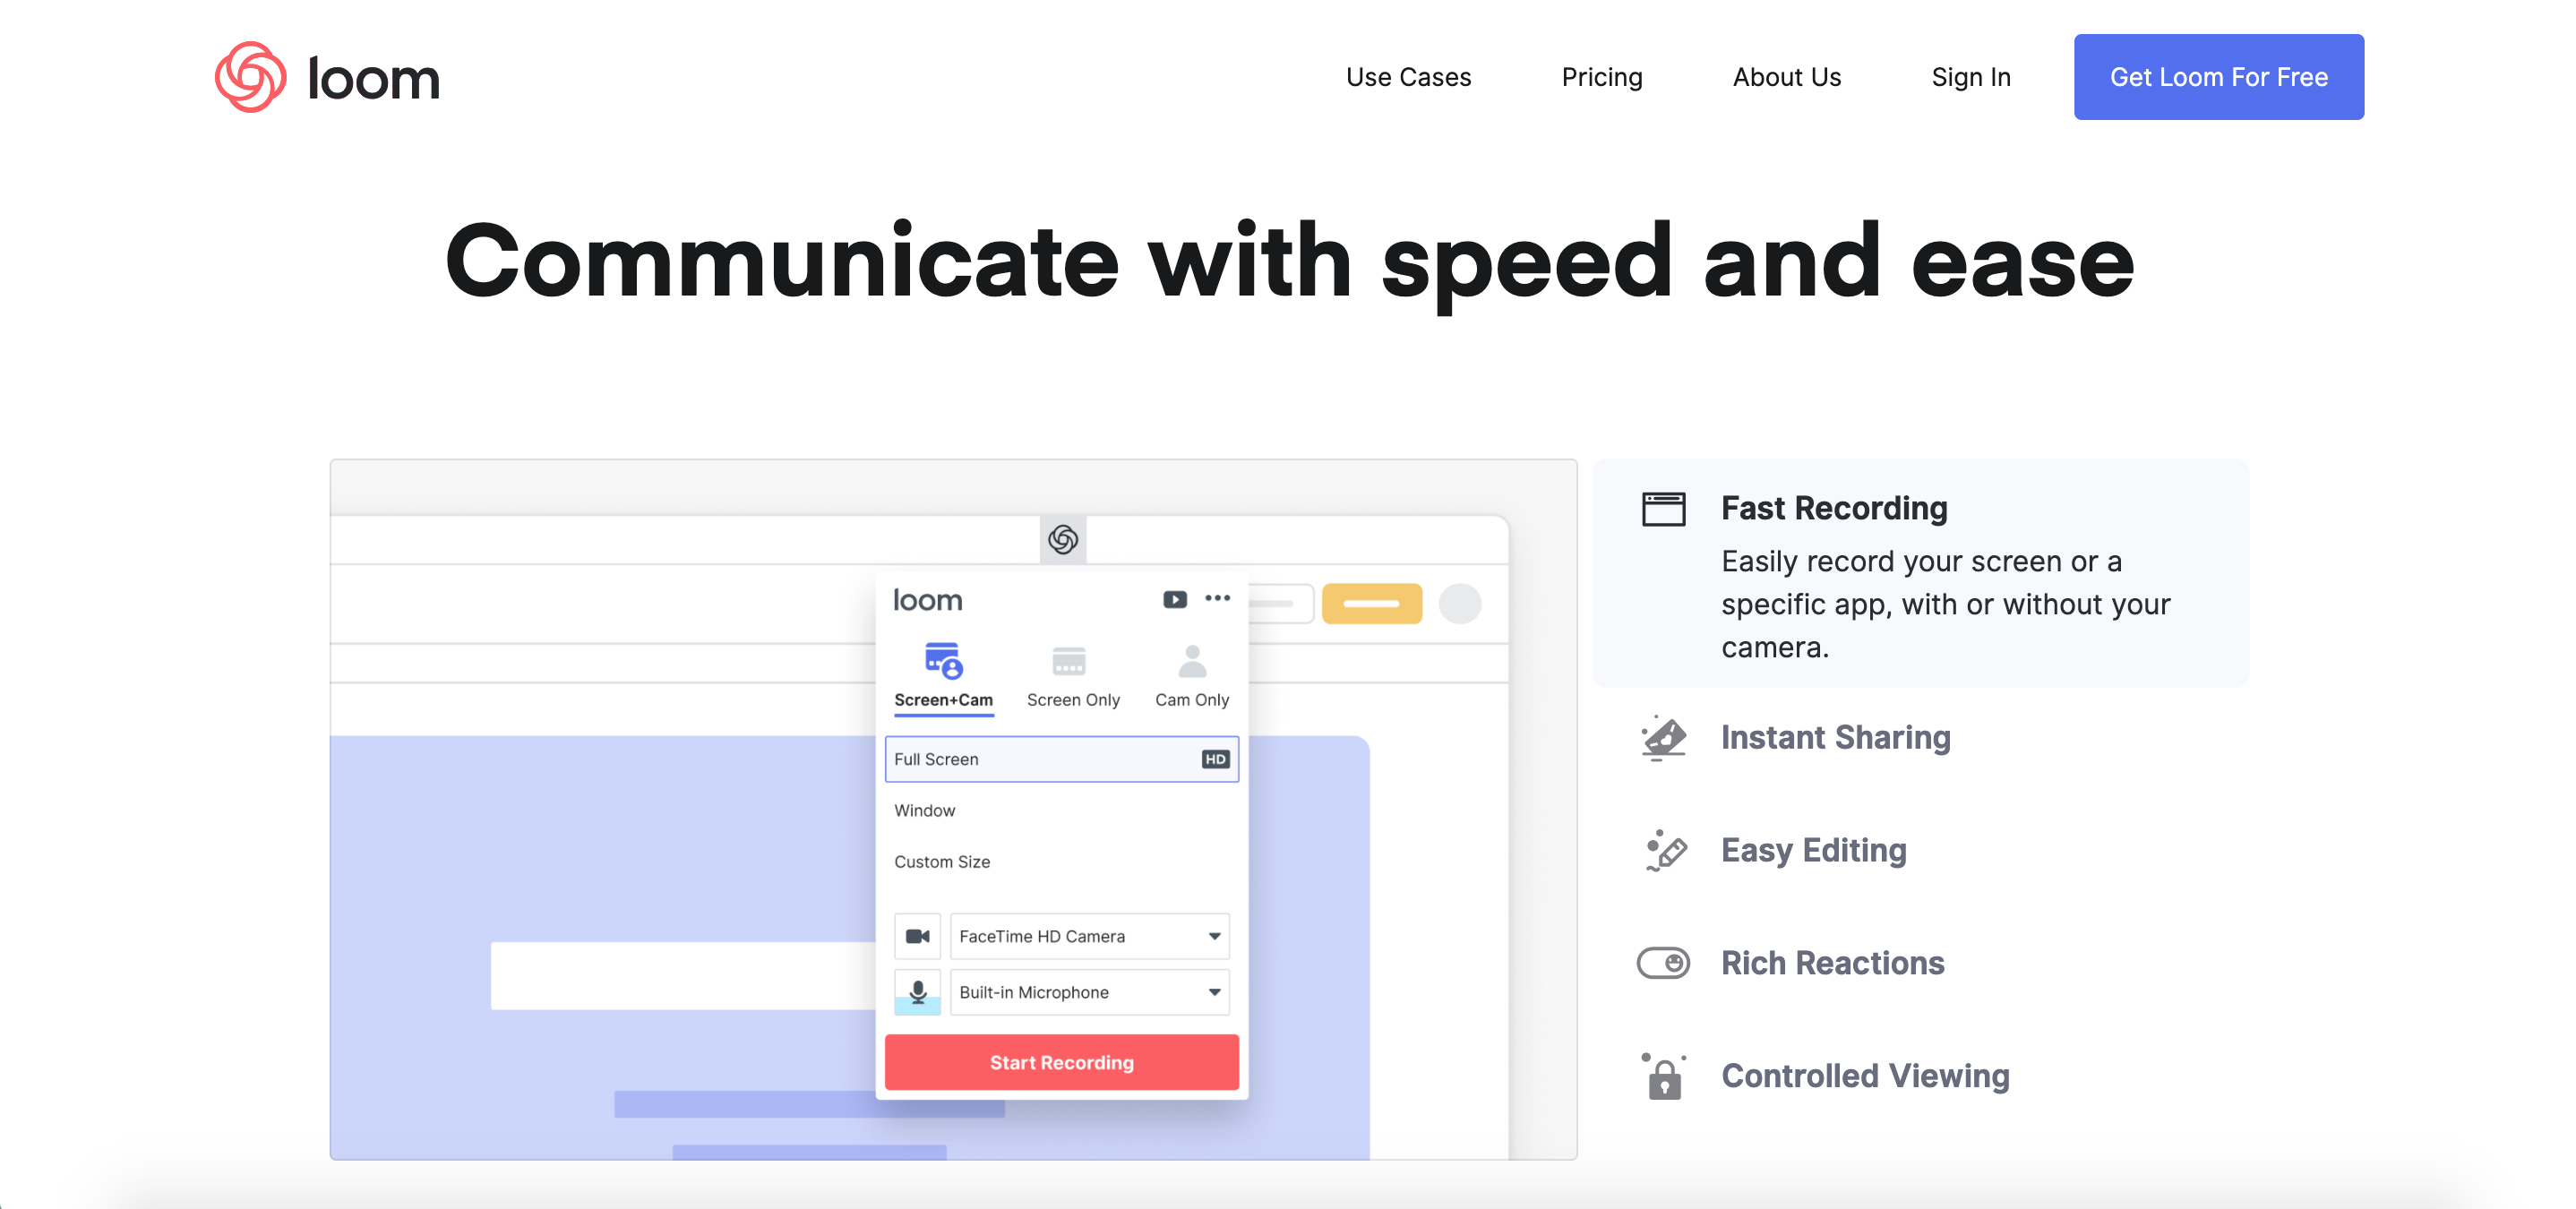2576x1209 pixels.
Task: Open the Built-in Microphone dropdown
Action: (x=1089, y=992)
